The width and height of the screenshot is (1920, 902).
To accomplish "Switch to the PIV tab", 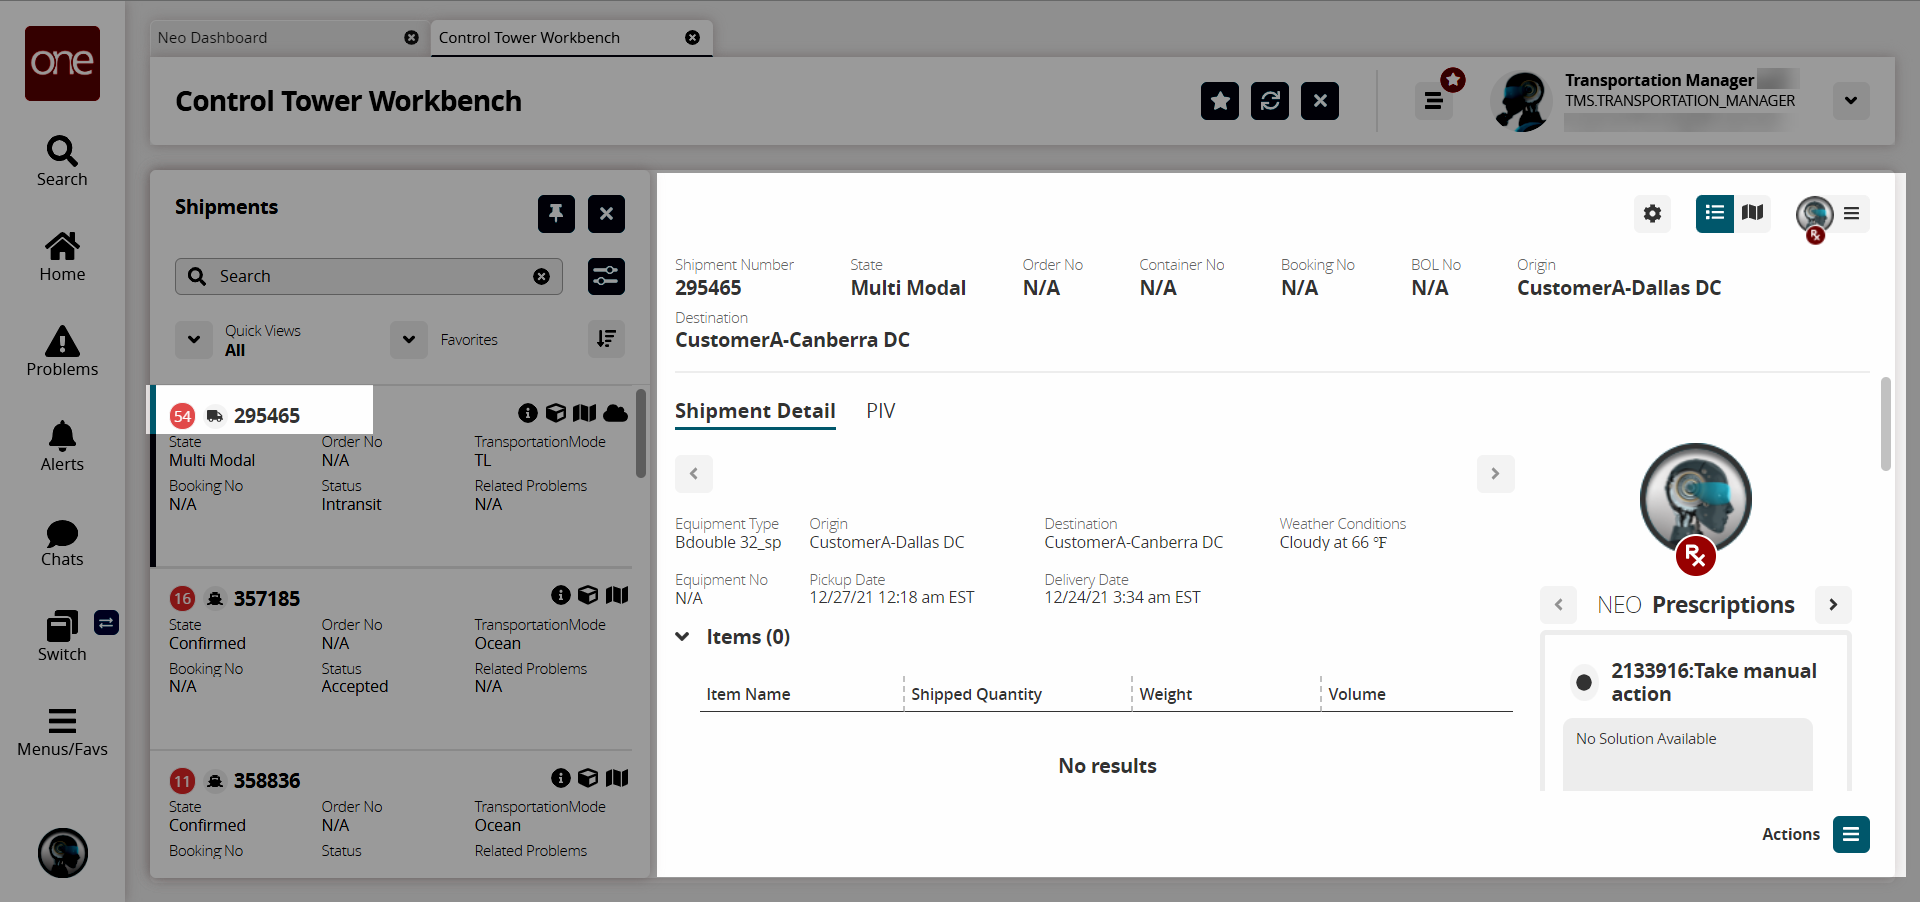I will click(880, 411).
